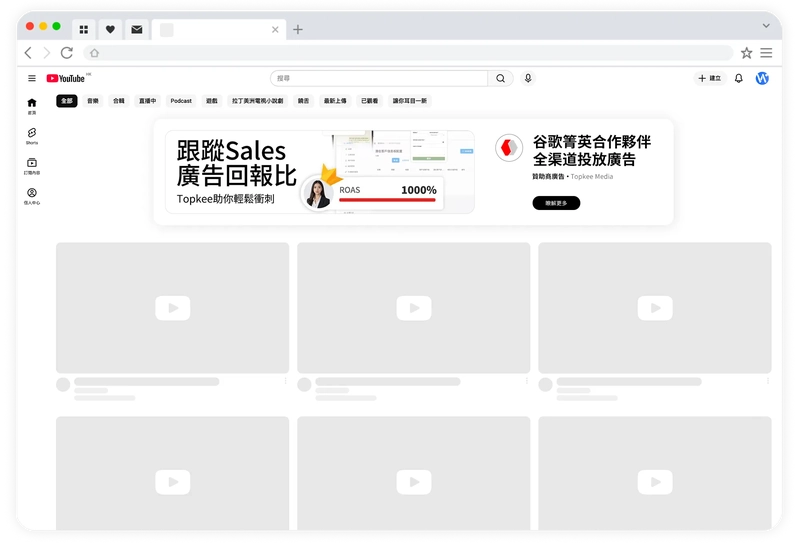Open the notifications bell
Screen dimensions: 800x544
click(x=739, y=78)
